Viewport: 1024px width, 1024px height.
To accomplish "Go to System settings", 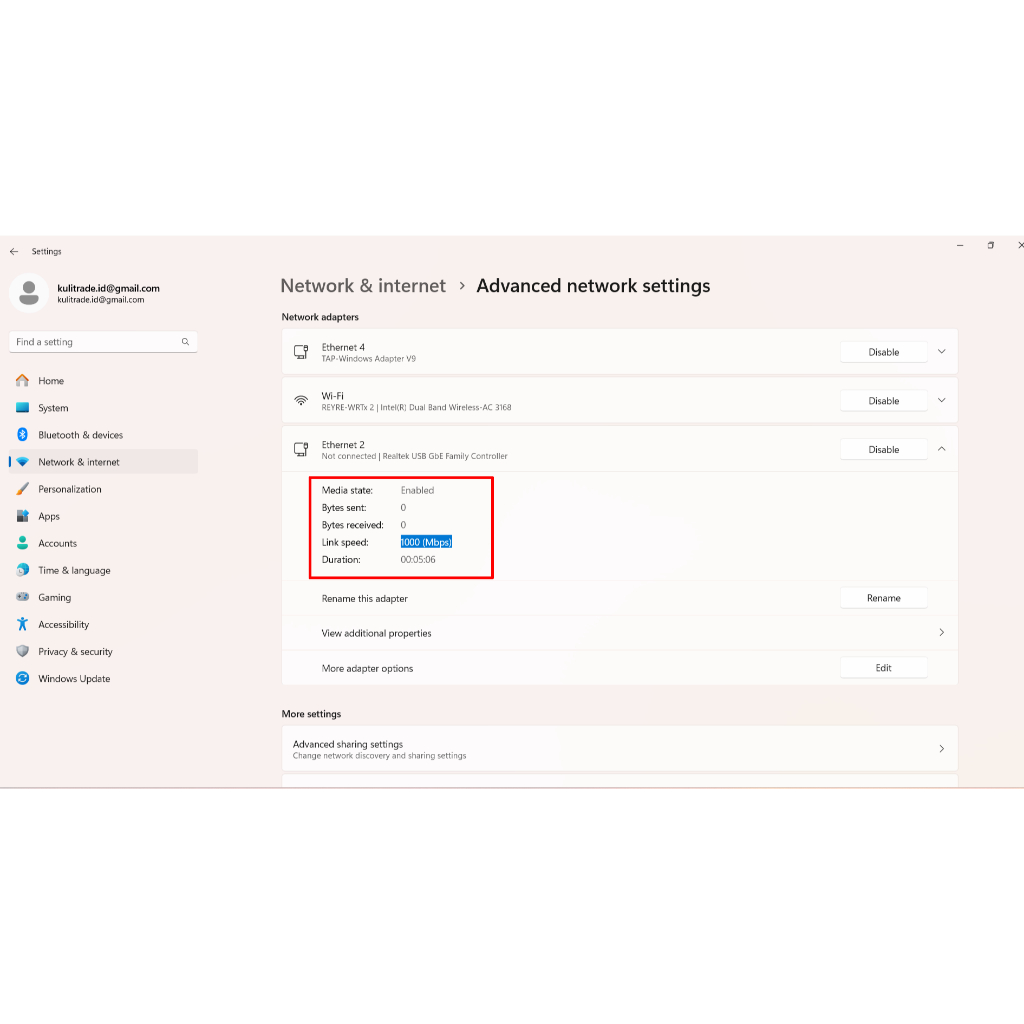I will coord(103,408).
